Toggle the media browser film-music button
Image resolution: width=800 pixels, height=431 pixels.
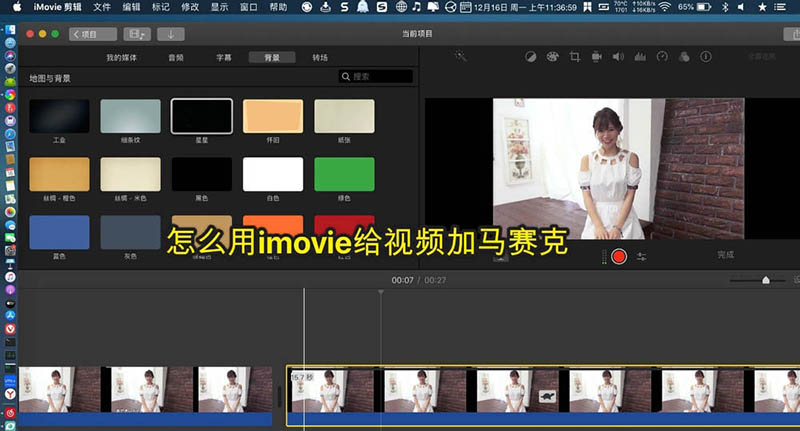137,34
